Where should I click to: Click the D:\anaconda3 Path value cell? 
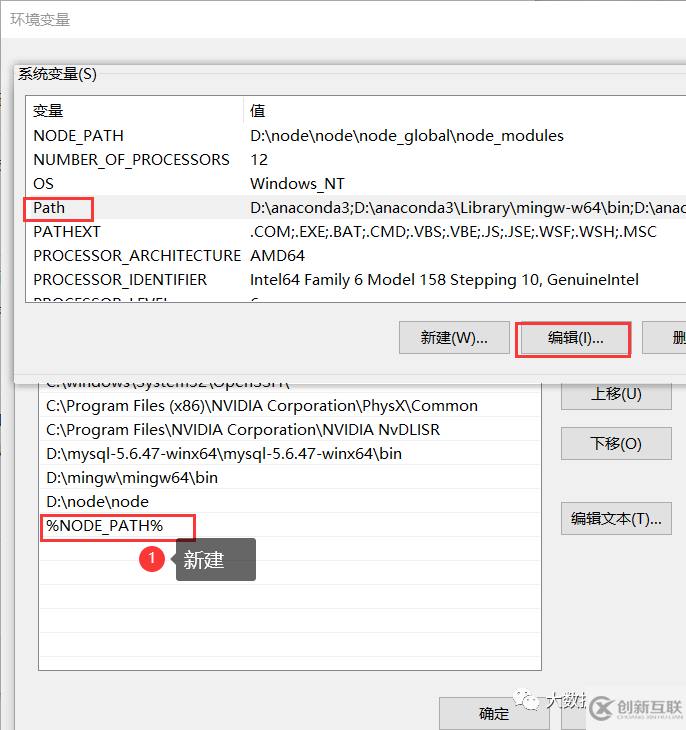[467, 208]
